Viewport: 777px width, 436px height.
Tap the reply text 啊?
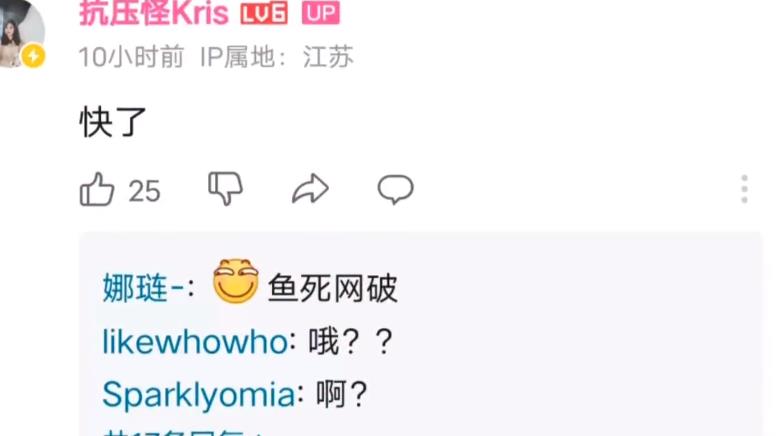coord(342,395)
